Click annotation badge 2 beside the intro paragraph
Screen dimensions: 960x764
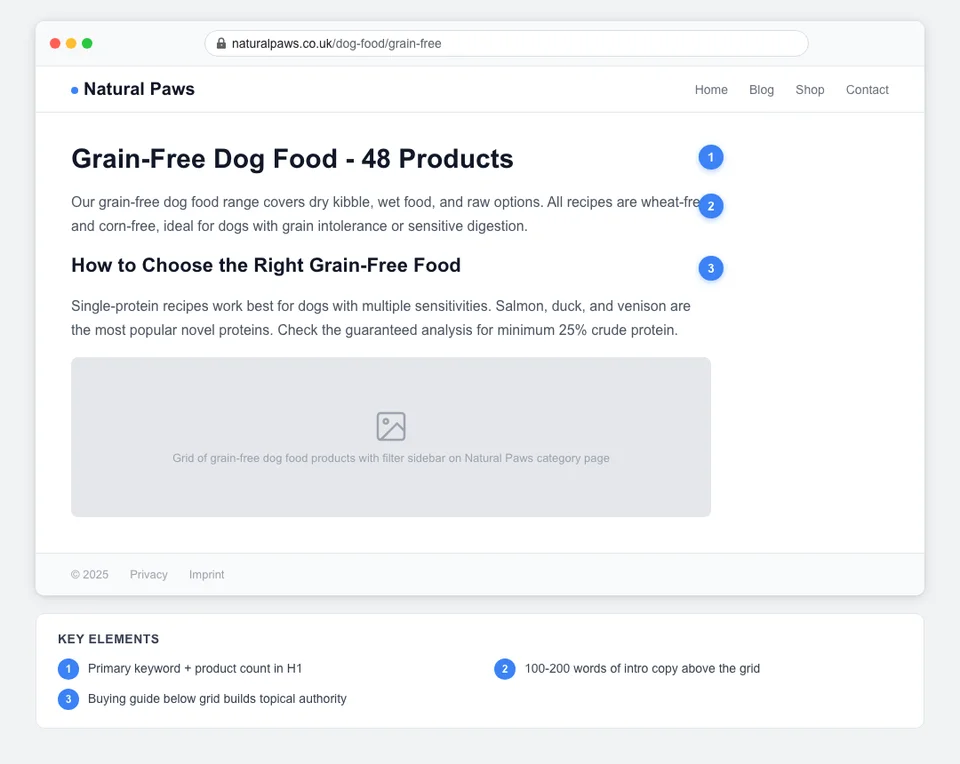coord(711,206)
